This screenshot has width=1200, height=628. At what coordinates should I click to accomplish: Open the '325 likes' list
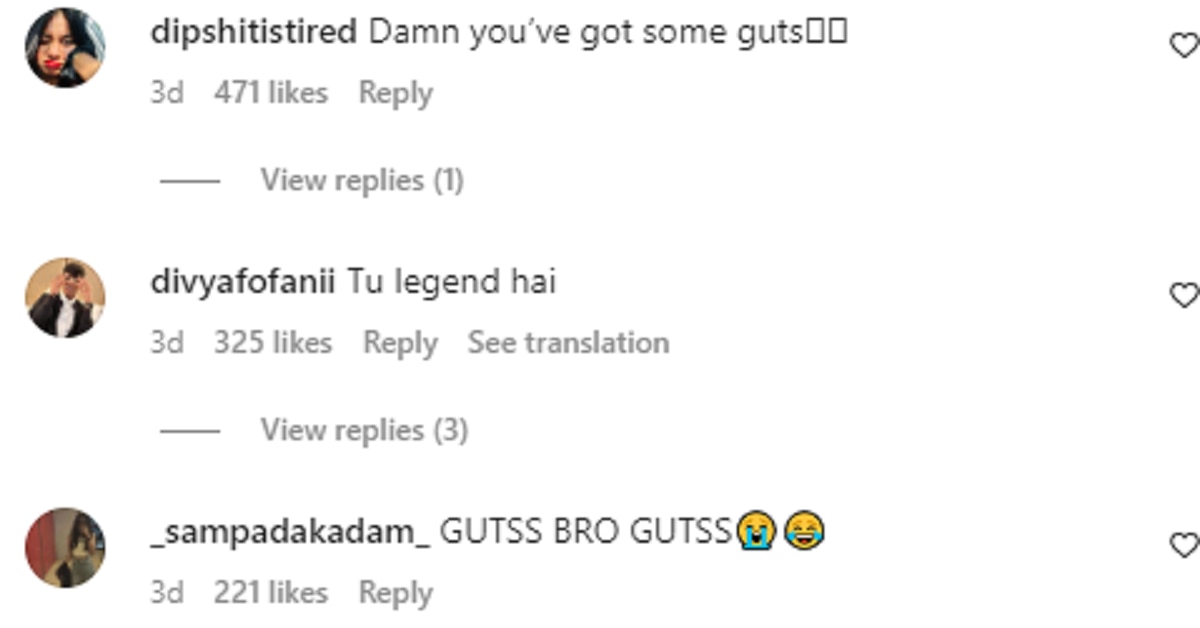click(x=273, y=343)
